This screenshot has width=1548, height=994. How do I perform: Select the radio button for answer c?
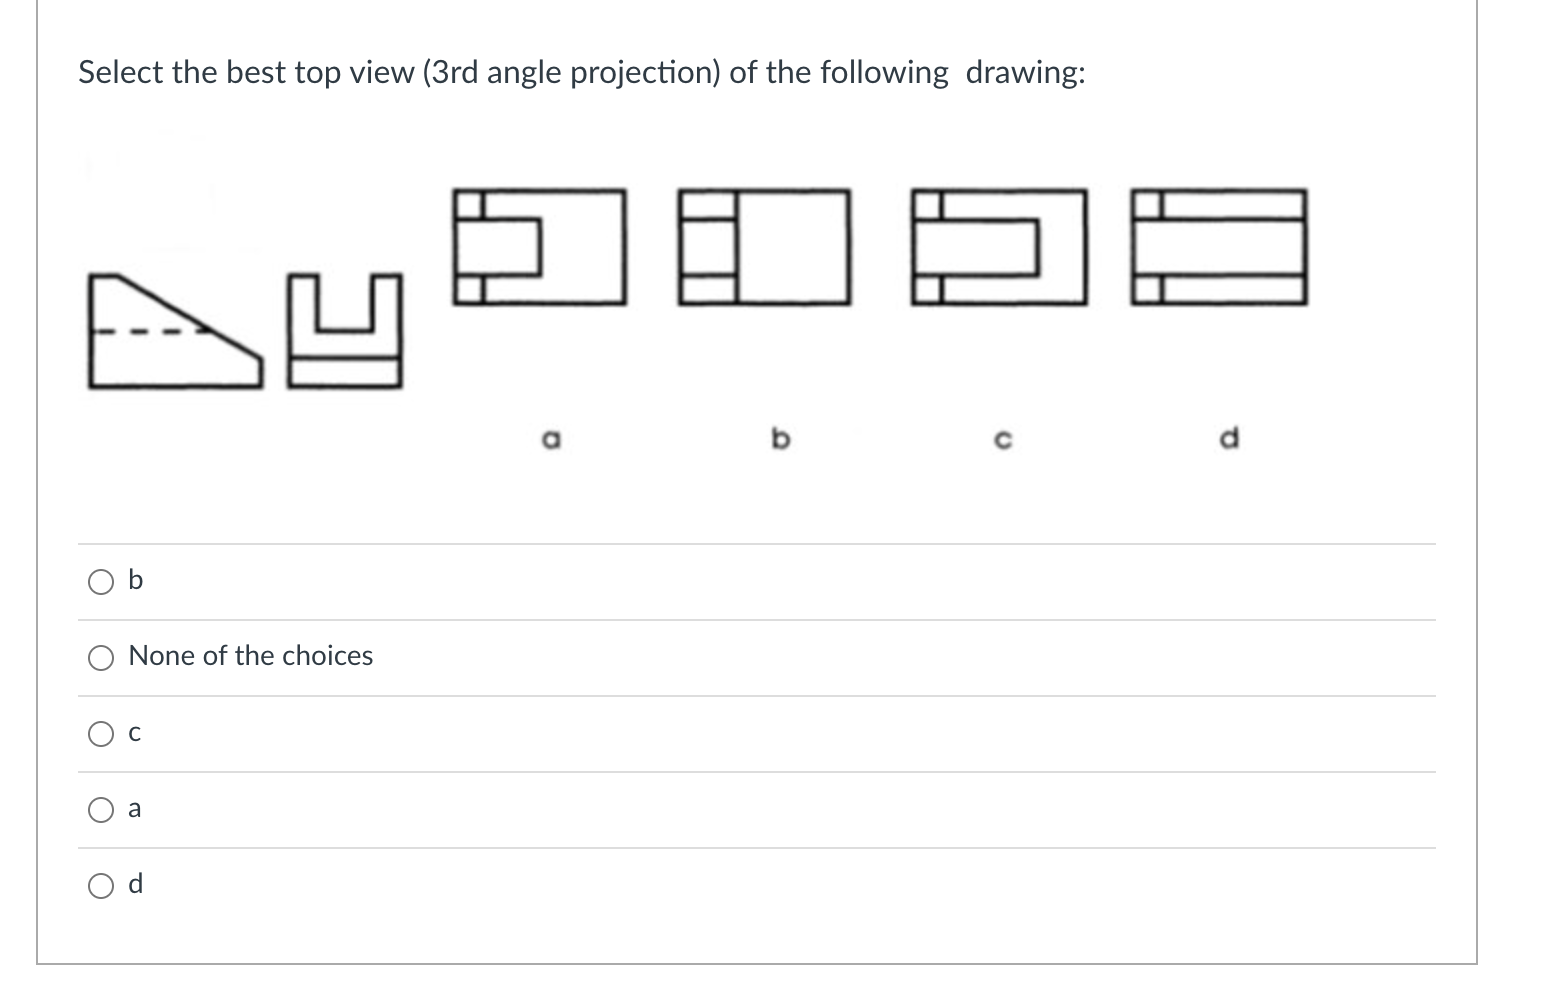tap(100, 733)
